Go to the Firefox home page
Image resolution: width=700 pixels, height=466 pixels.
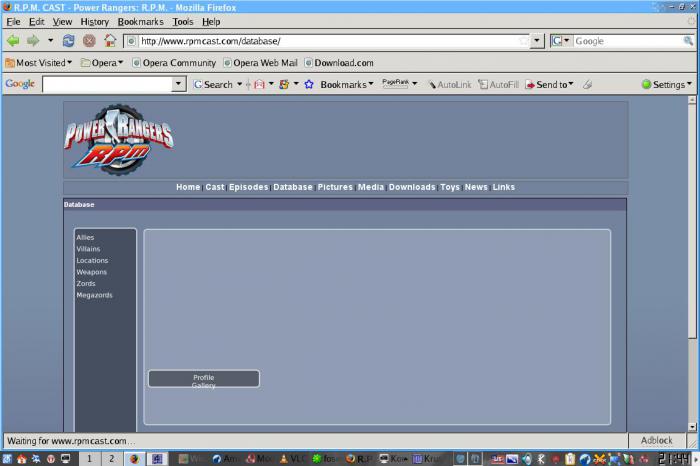coord(110,41)
